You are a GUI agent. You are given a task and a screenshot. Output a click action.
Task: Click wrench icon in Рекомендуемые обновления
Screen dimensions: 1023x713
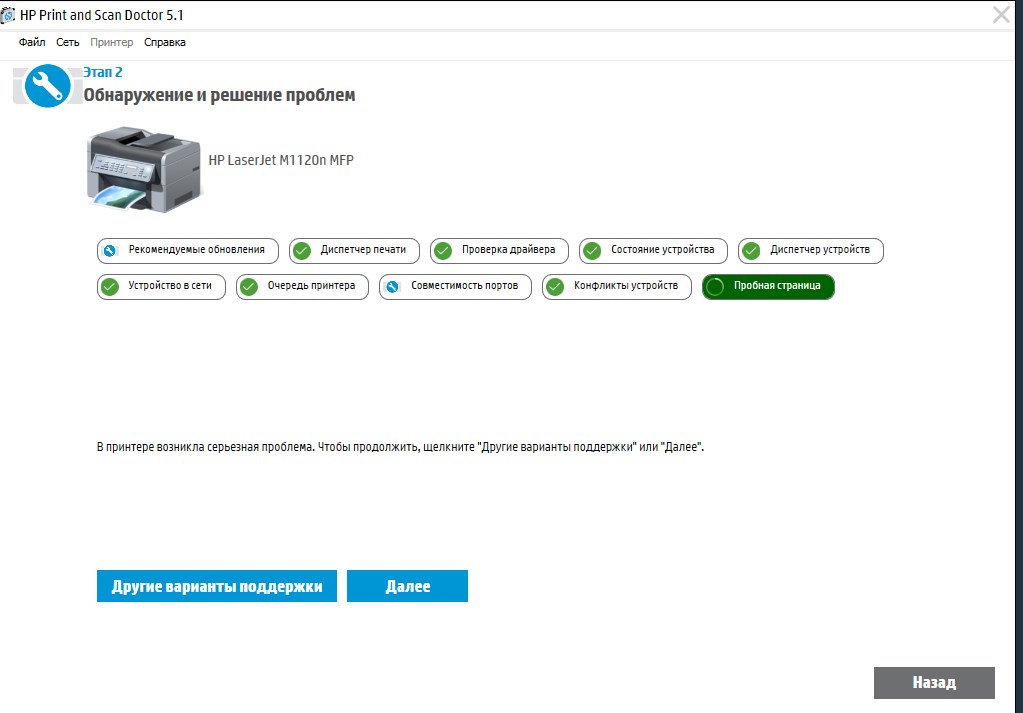pos(110,250)
